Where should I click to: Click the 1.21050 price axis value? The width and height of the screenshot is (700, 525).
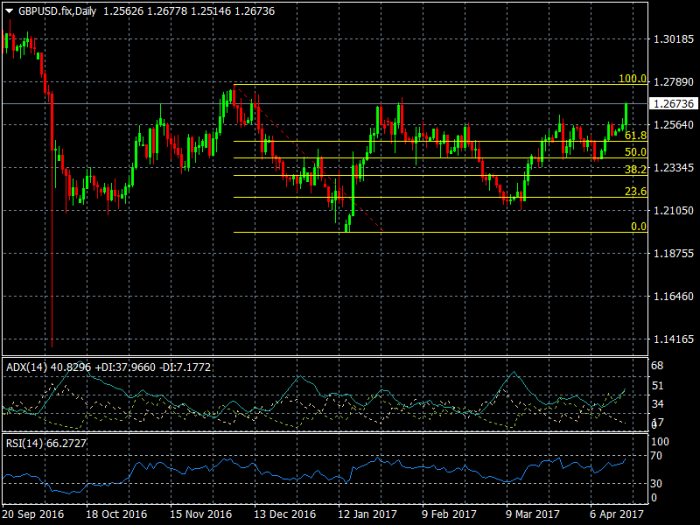673,211
